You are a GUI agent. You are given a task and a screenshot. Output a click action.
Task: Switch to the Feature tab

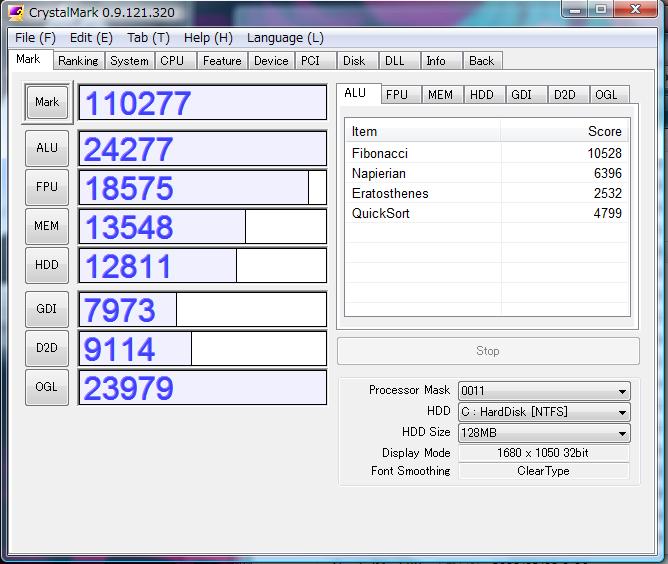pyautogui.click(x=222, y=61)
